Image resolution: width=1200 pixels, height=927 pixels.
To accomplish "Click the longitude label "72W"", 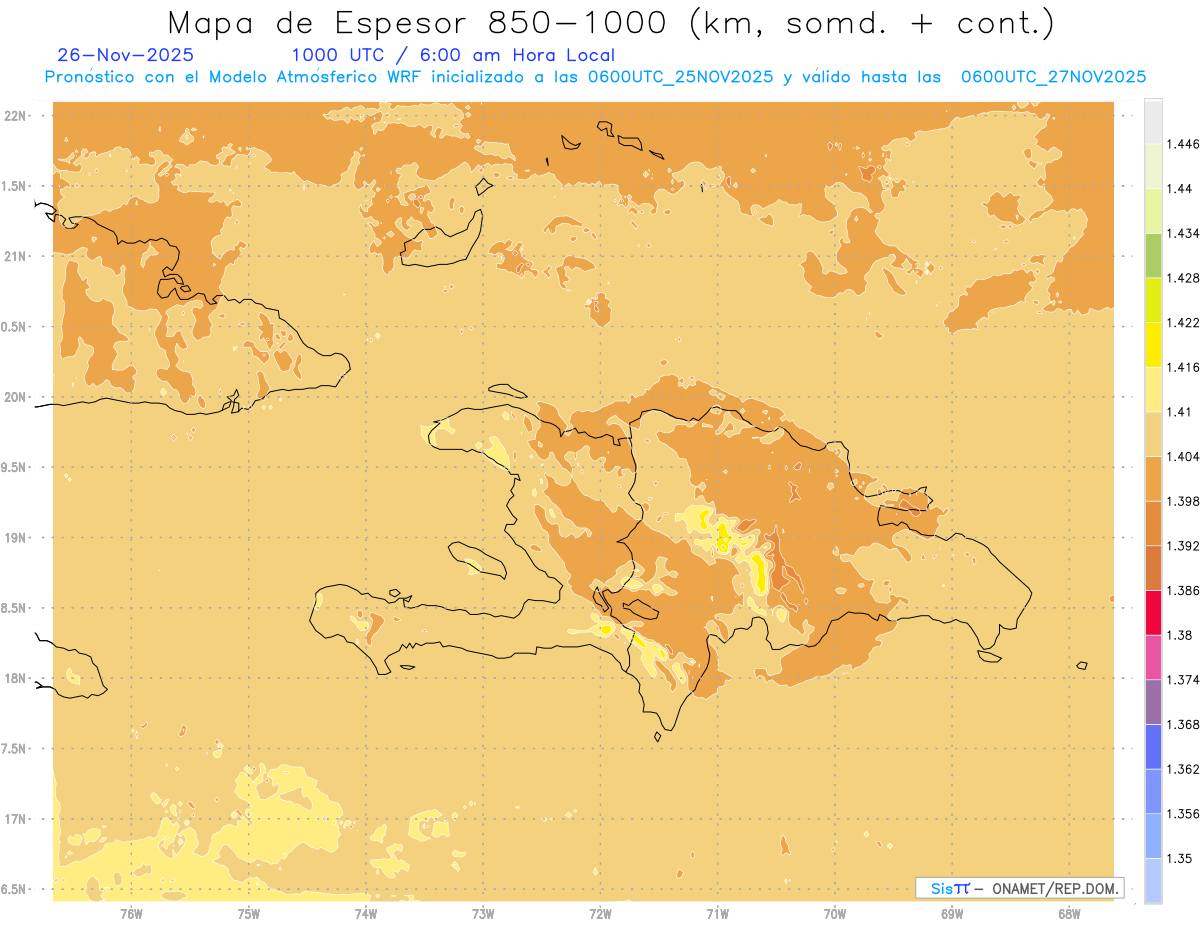I will point(600,914).
